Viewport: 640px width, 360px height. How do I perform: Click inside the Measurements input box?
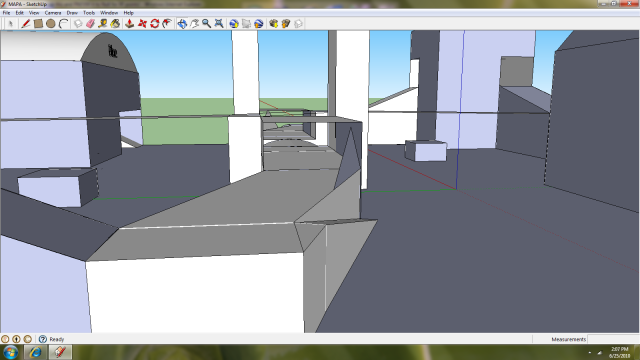613,339
